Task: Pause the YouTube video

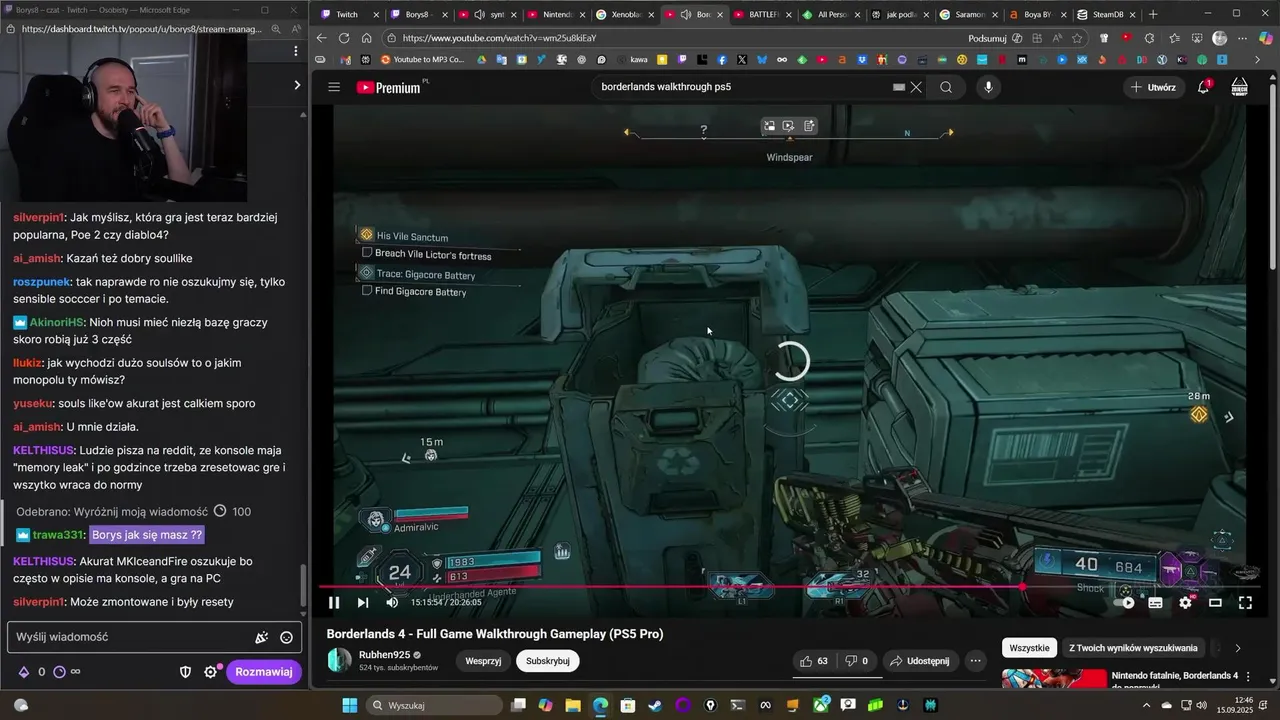Action: tap(334, 602)
